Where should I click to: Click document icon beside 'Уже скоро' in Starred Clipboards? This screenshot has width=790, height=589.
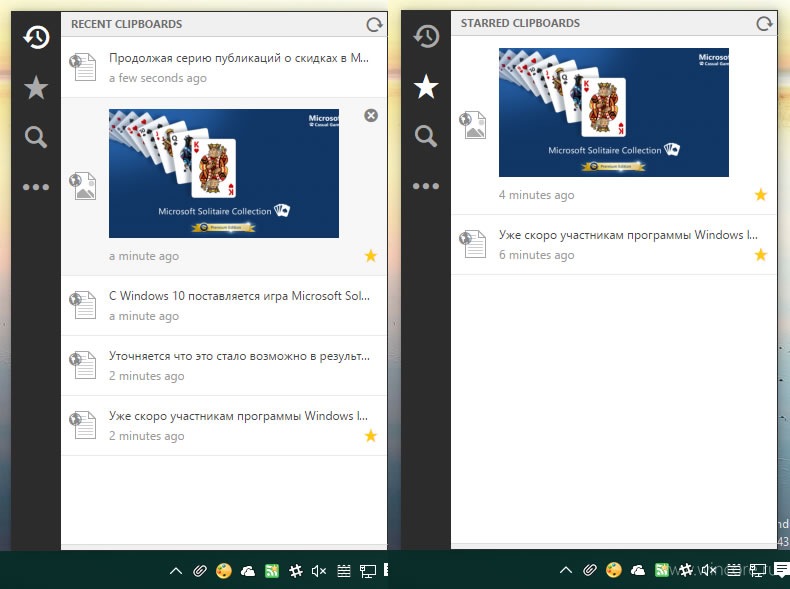click(473, 244)
